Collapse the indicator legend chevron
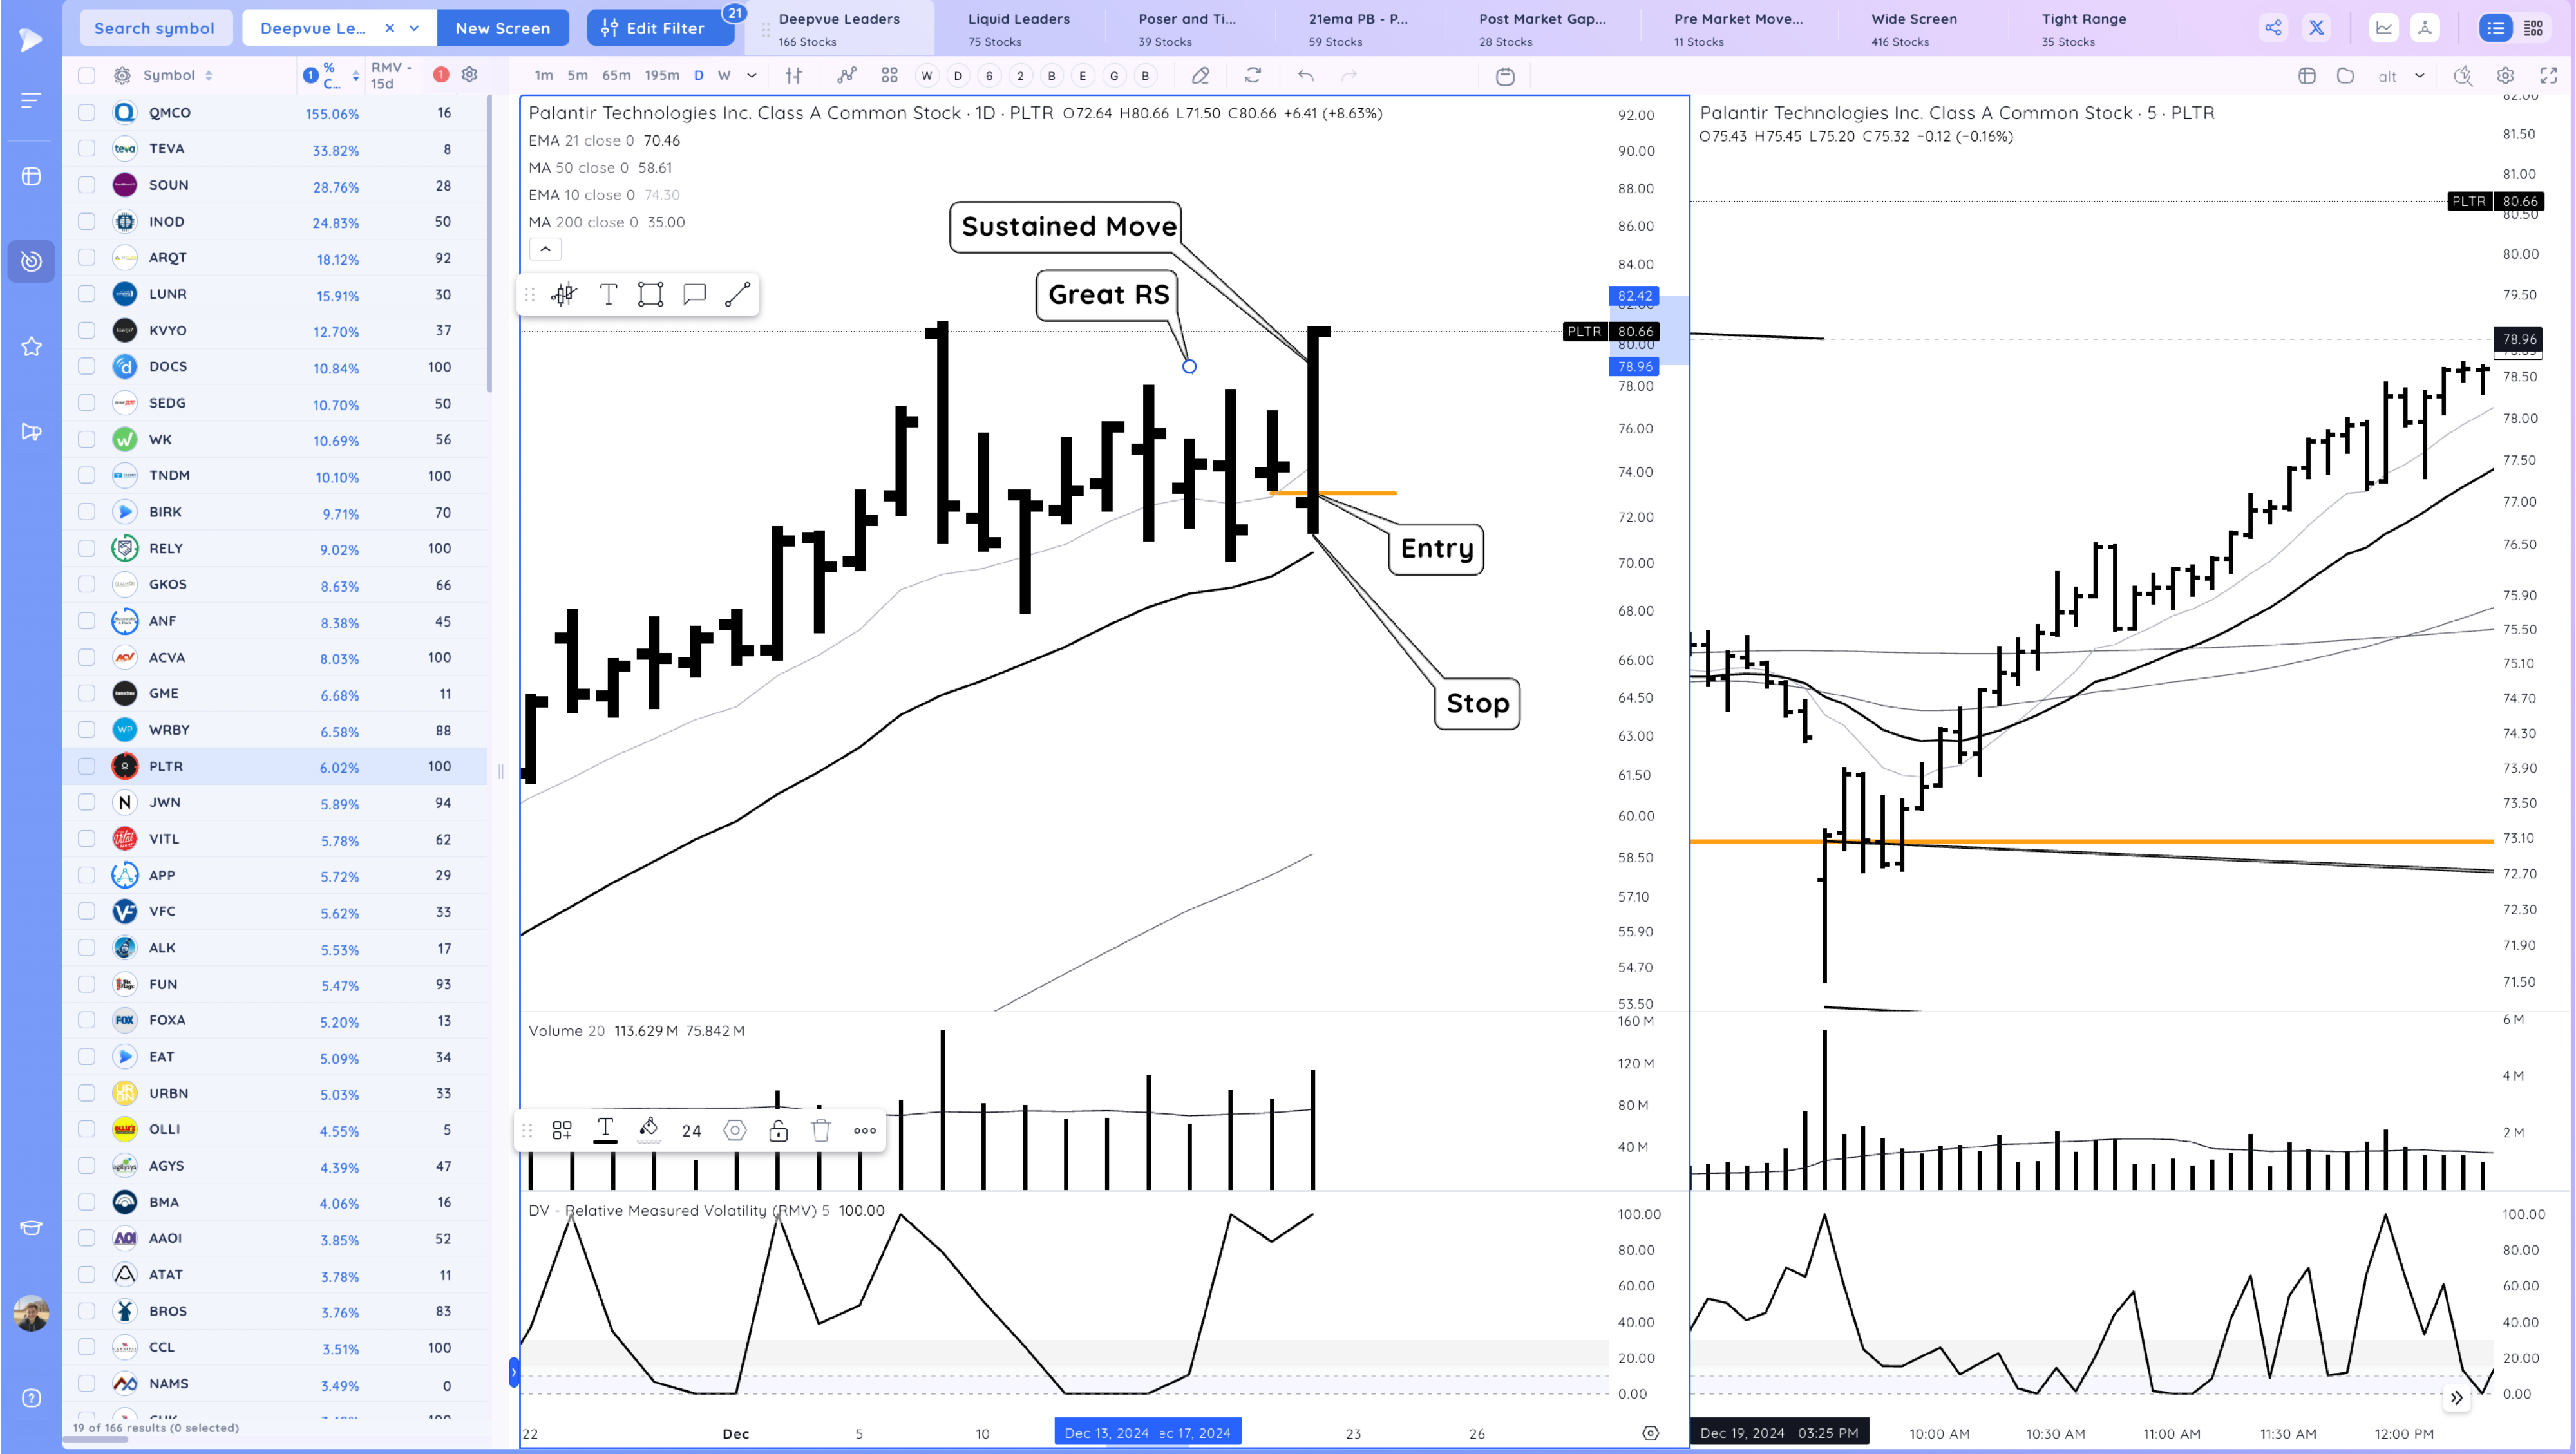 [545, 249]
